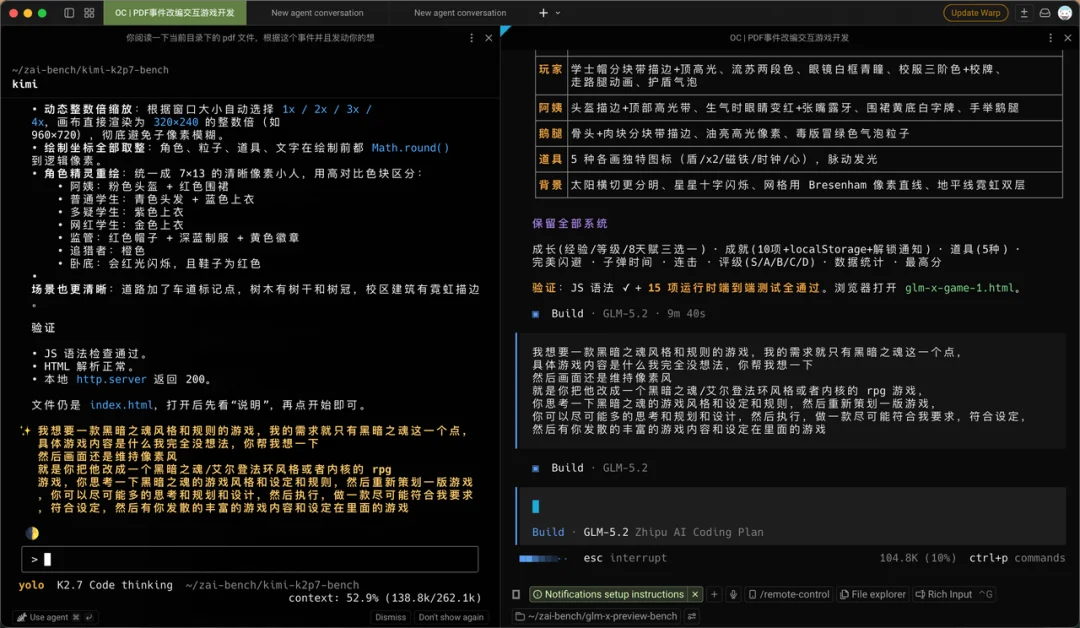Open left pane three-dot options menu
This screenshot has width=1080, height=628.
coord(471,38)
